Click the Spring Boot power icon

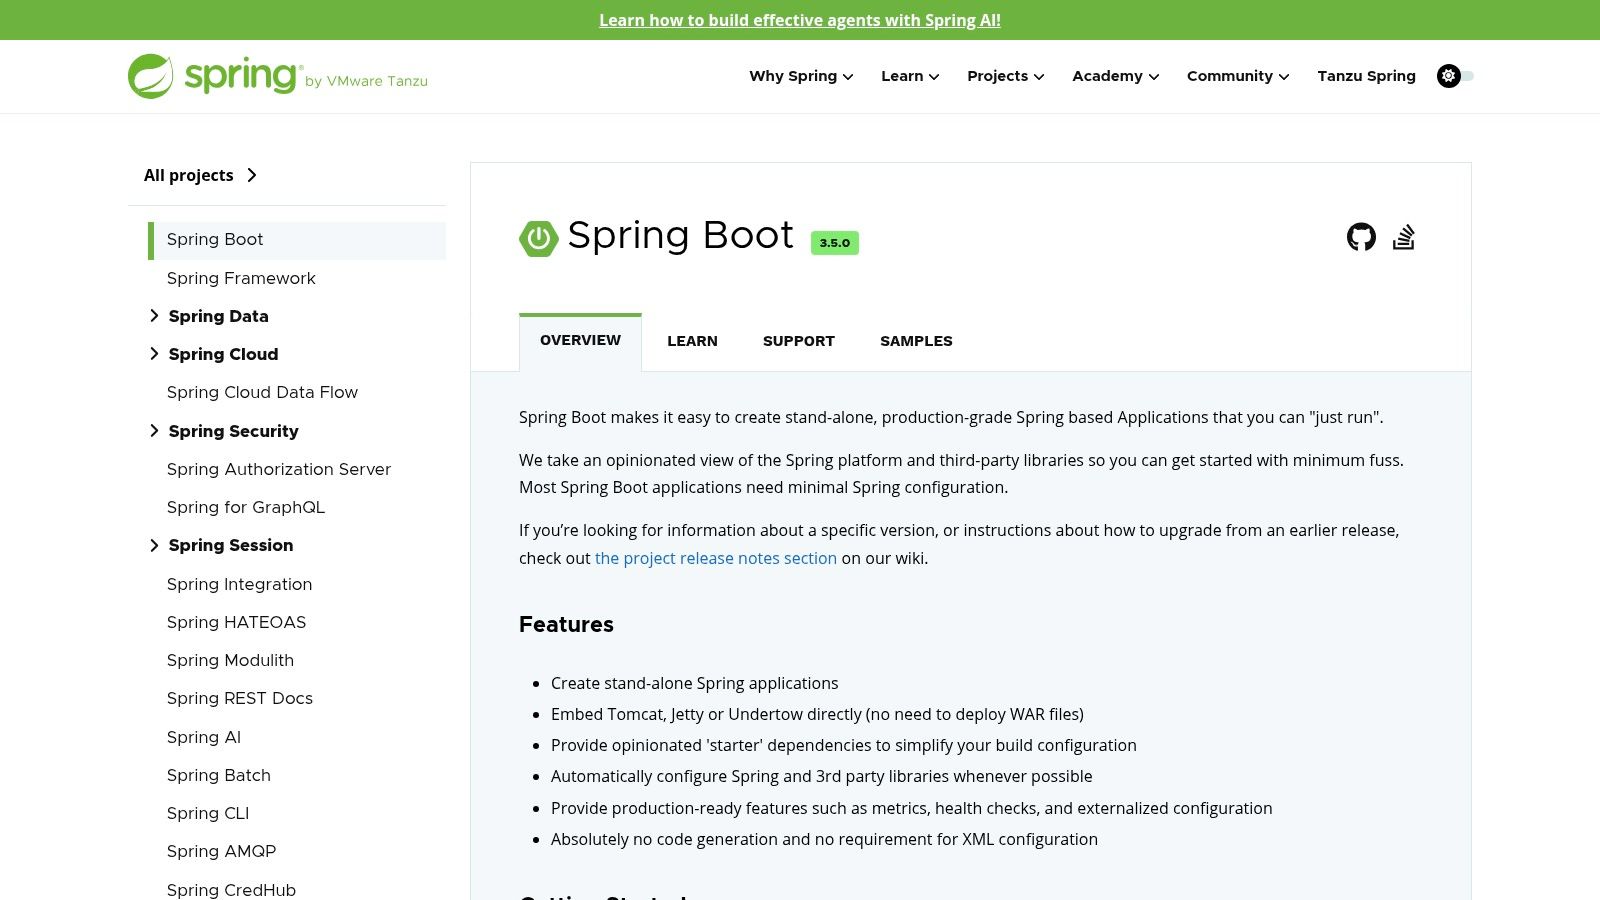[x=538, y=238]
